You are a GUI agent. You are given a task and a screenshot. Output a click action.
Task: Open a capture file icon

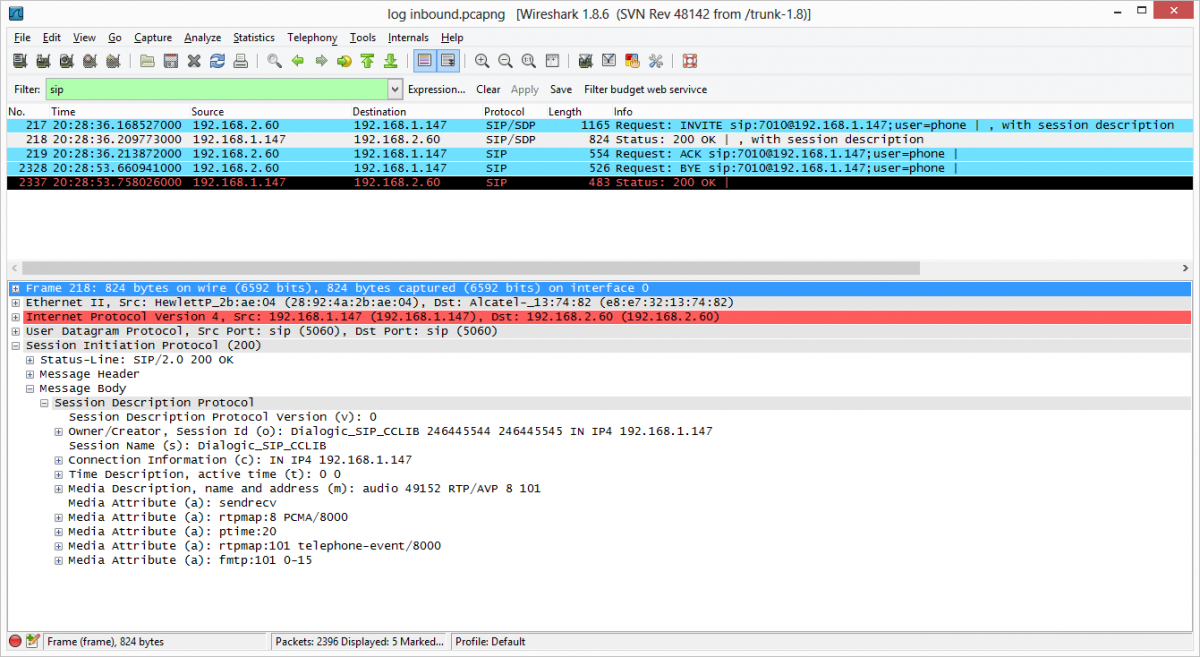[x=147, y=61]
